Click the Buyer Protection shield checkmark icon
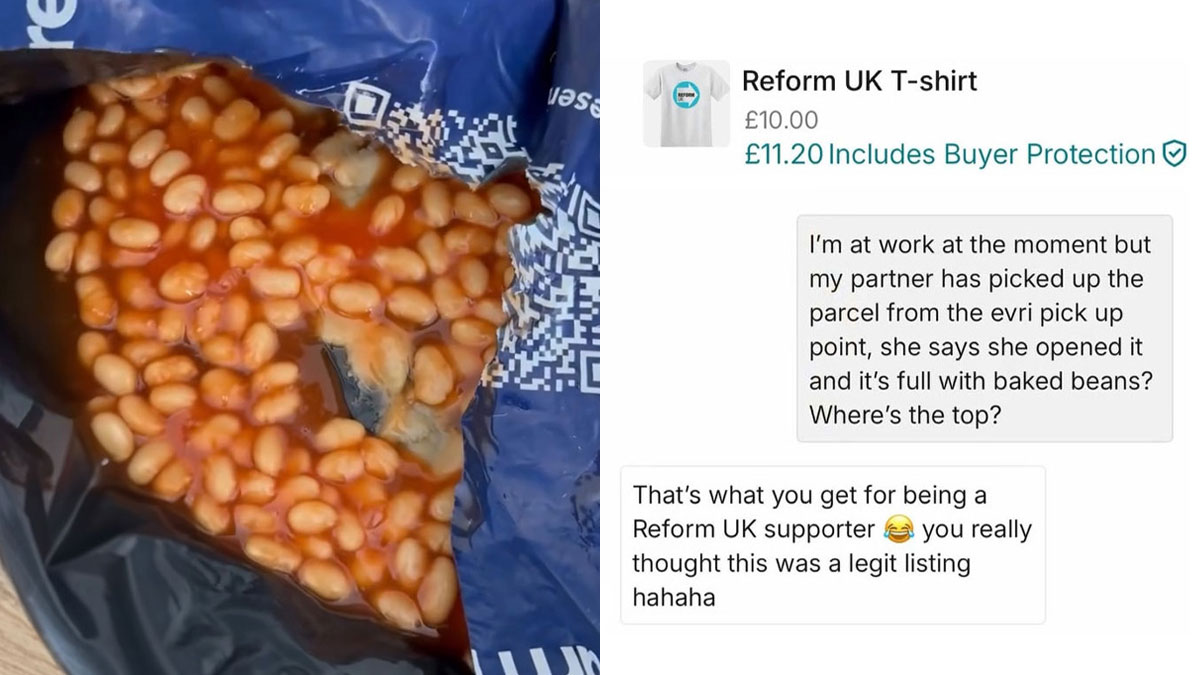This screenshot has width=1200, height=675. [x=1174, y=154]
